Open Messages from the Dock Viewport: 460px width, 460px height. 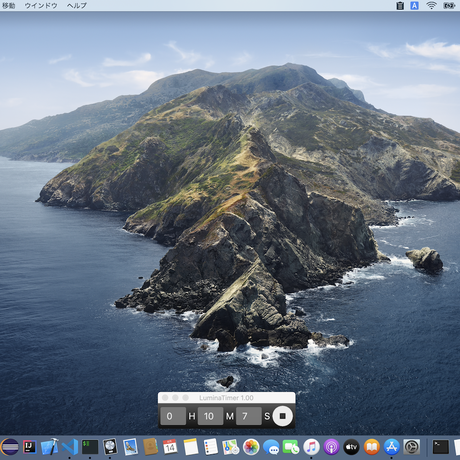click(271, 447)
